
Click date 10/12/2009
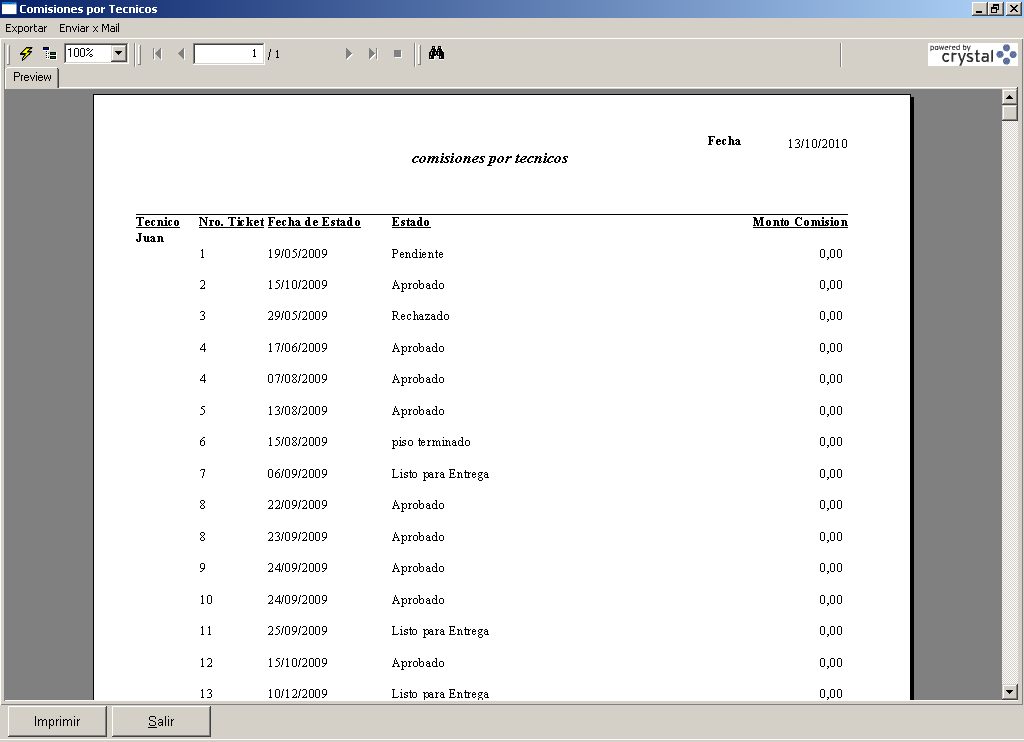tap(297, 694)
